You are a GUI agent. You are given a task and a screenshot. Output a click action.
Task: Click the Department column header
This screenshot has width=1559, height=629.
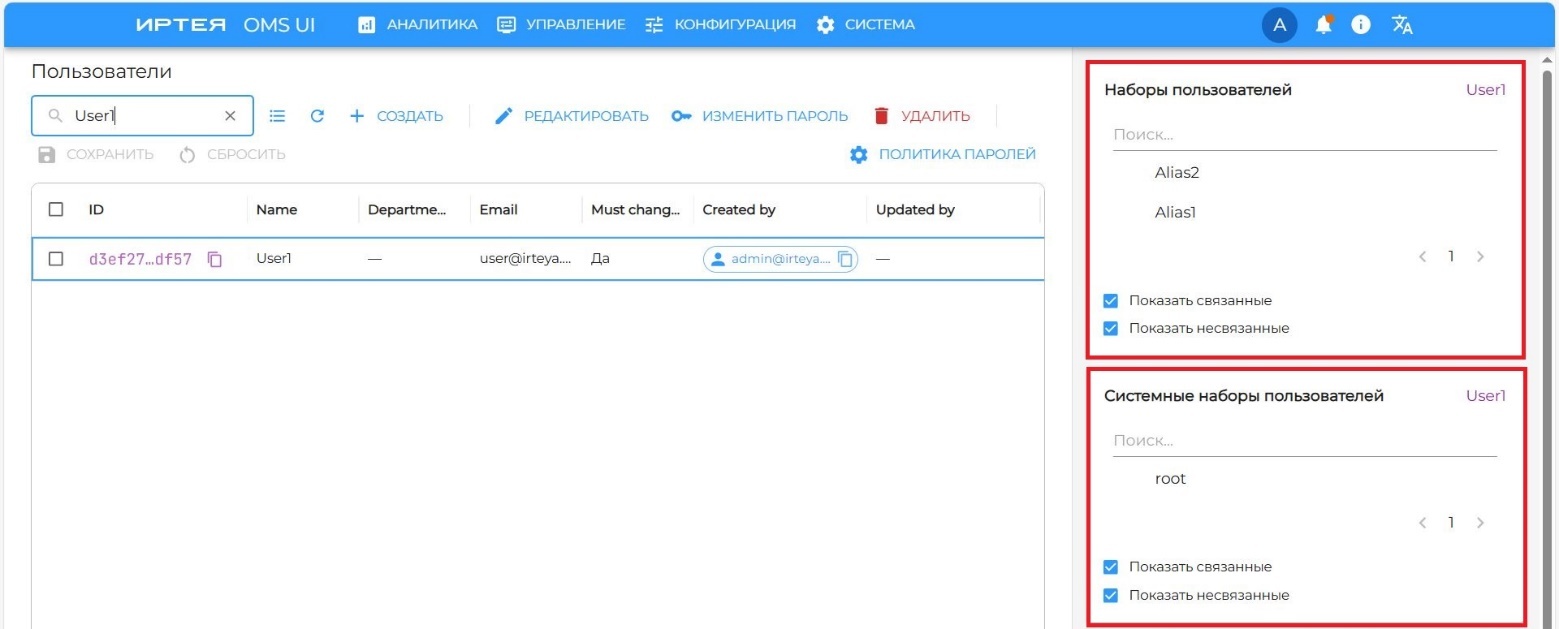point(405,210)
